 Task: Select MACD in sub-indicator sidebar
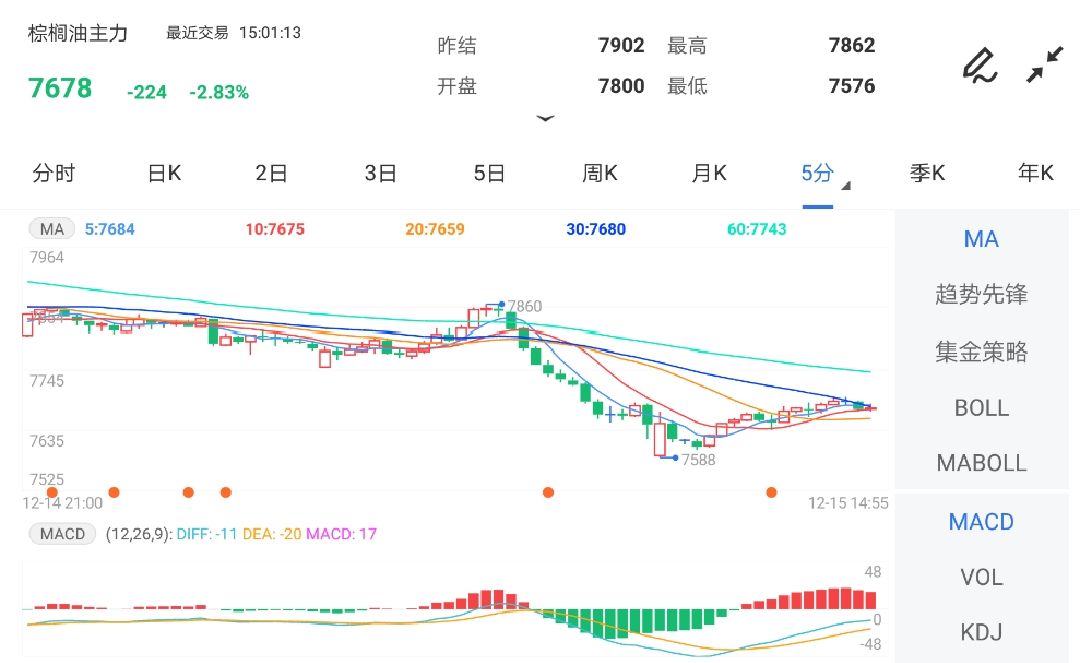pyautogui.click(x=981, y=522)
